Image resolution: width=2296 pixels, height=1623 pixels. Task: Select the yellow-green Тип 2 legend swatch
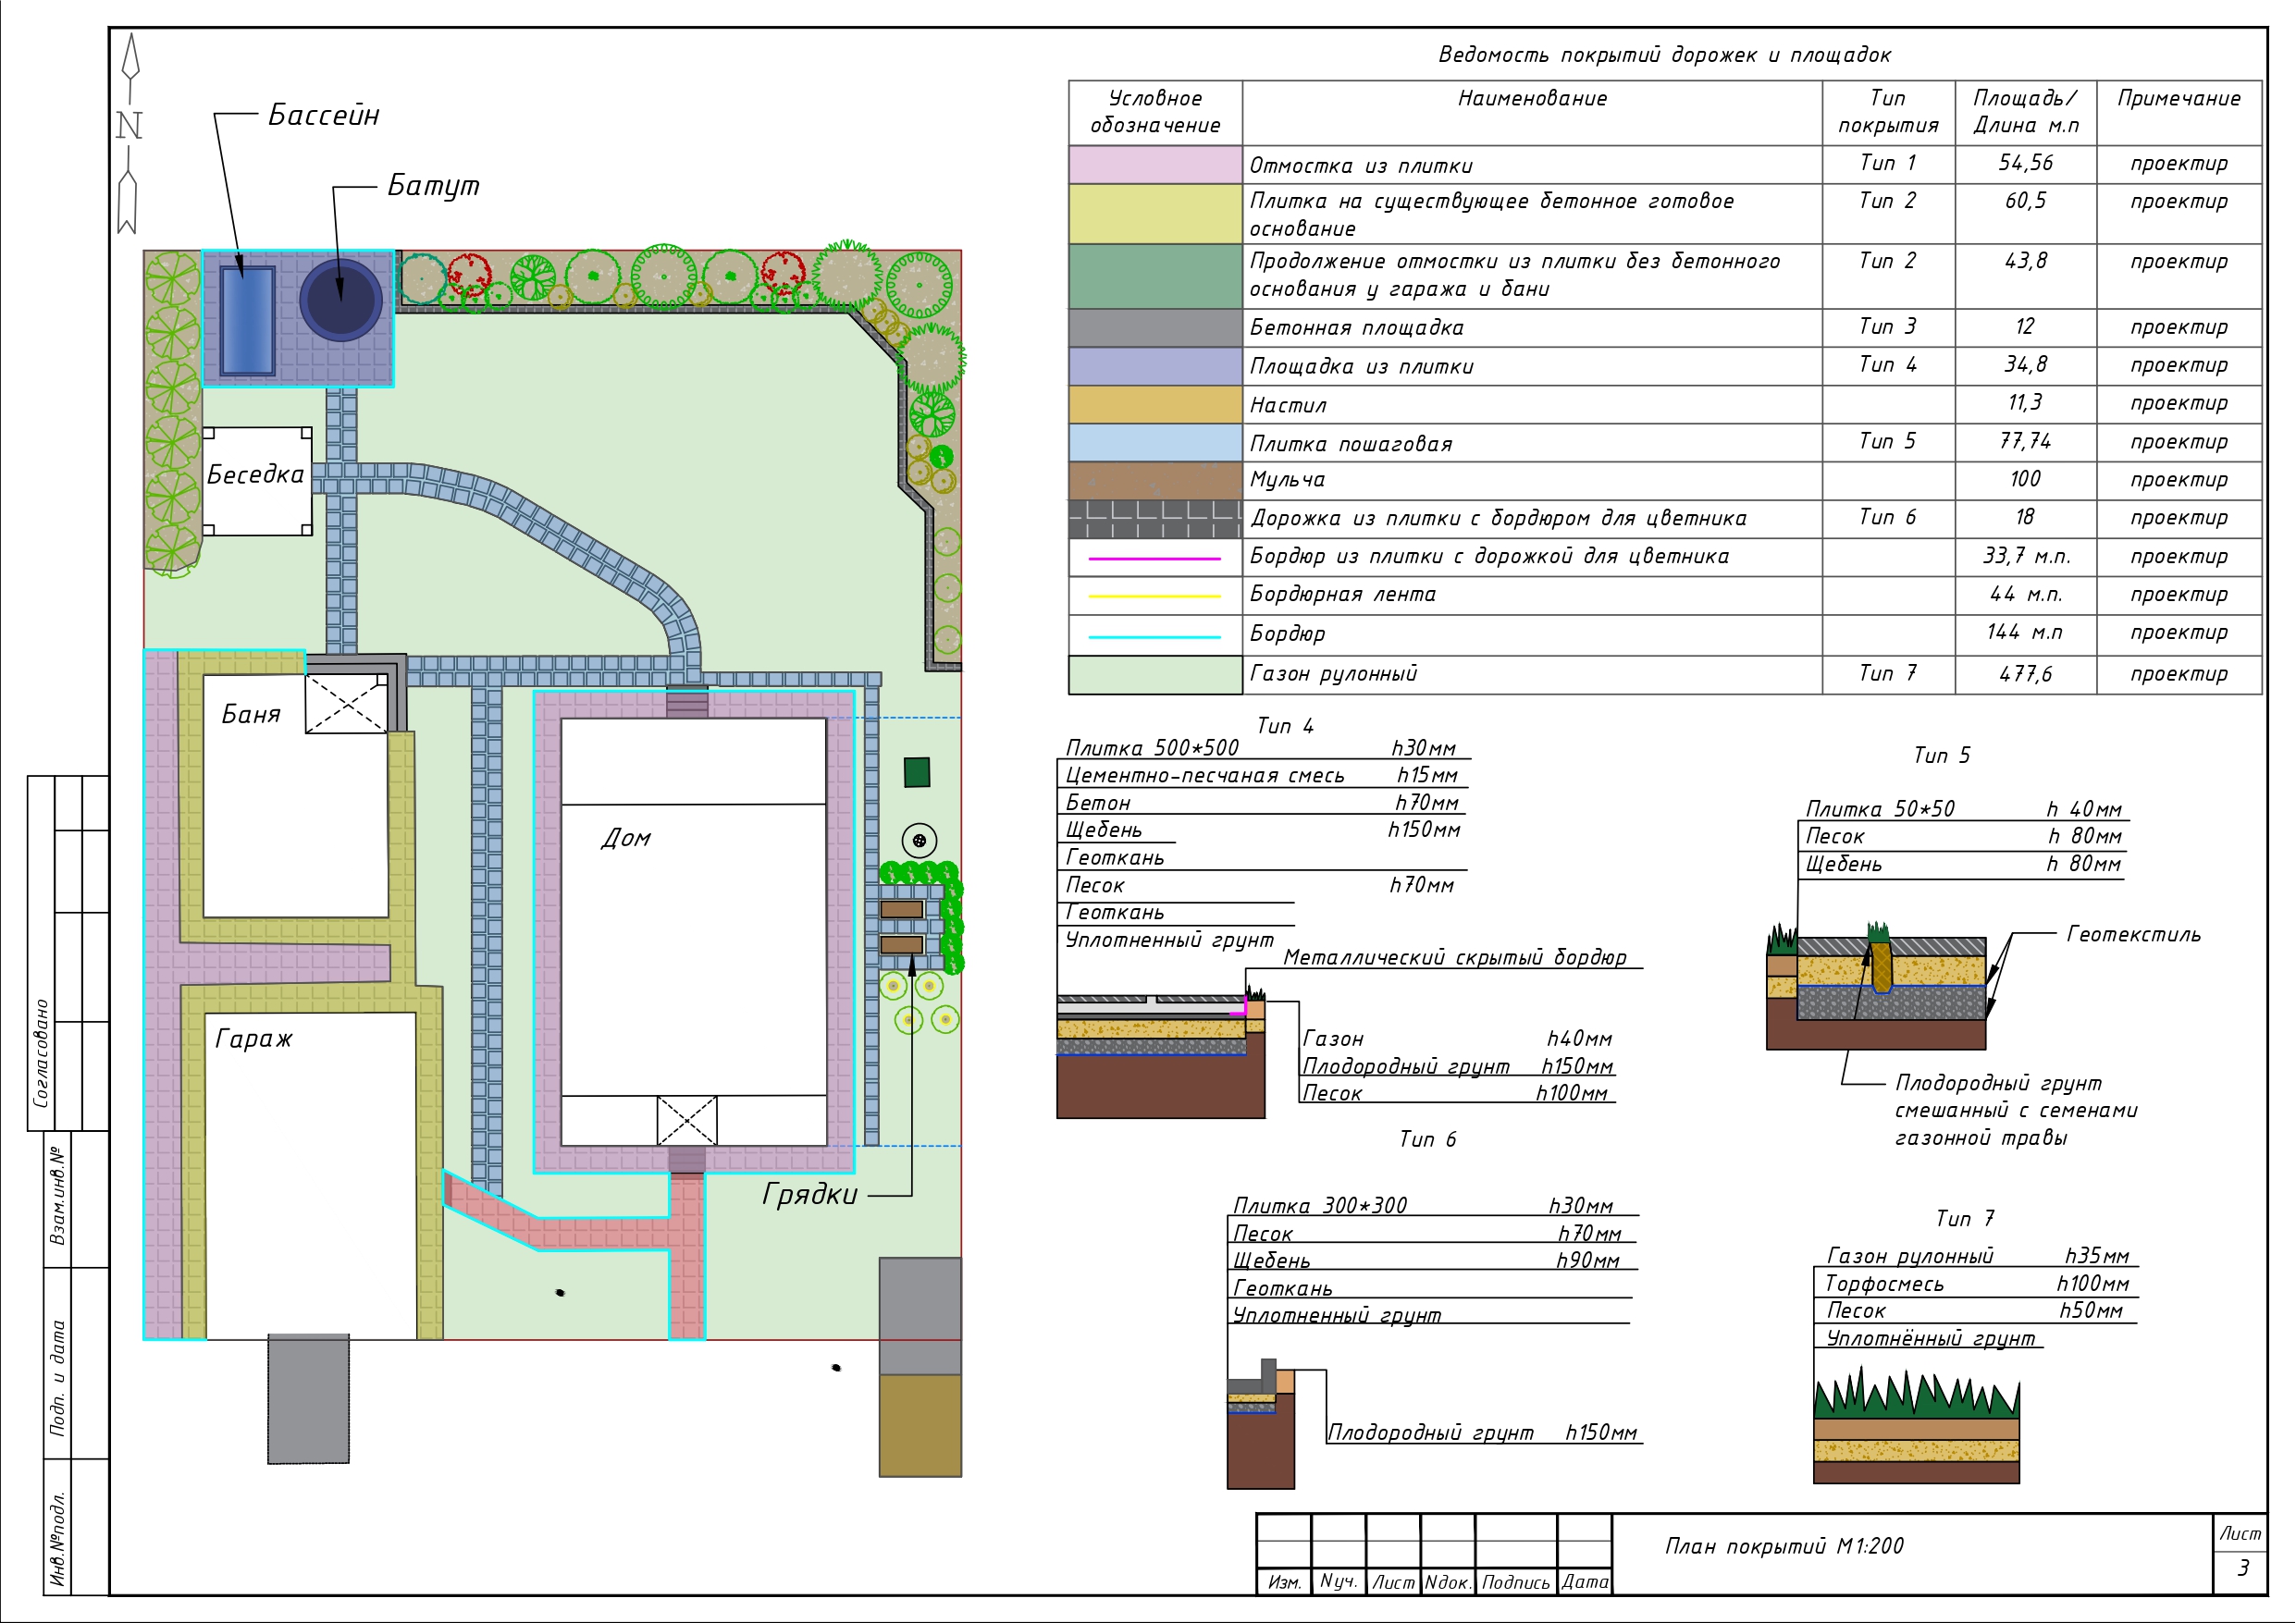[x=1155, y=213]
